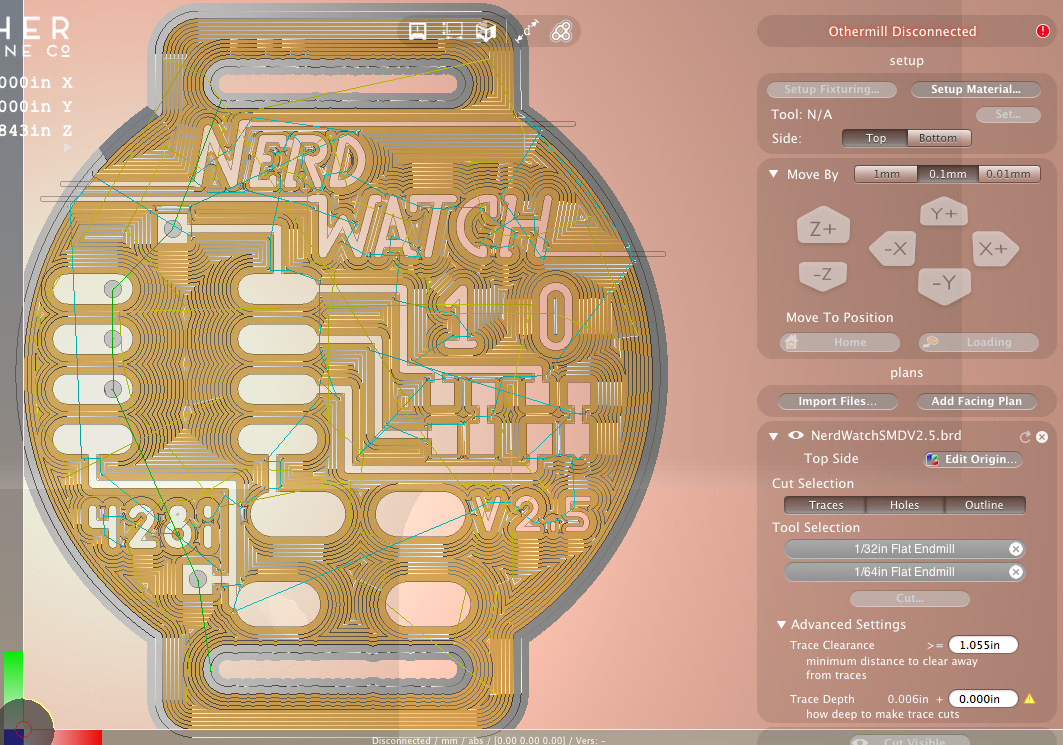Click the Cut... button
This screenshot has width=1063, height=745.
pos(910,599)
